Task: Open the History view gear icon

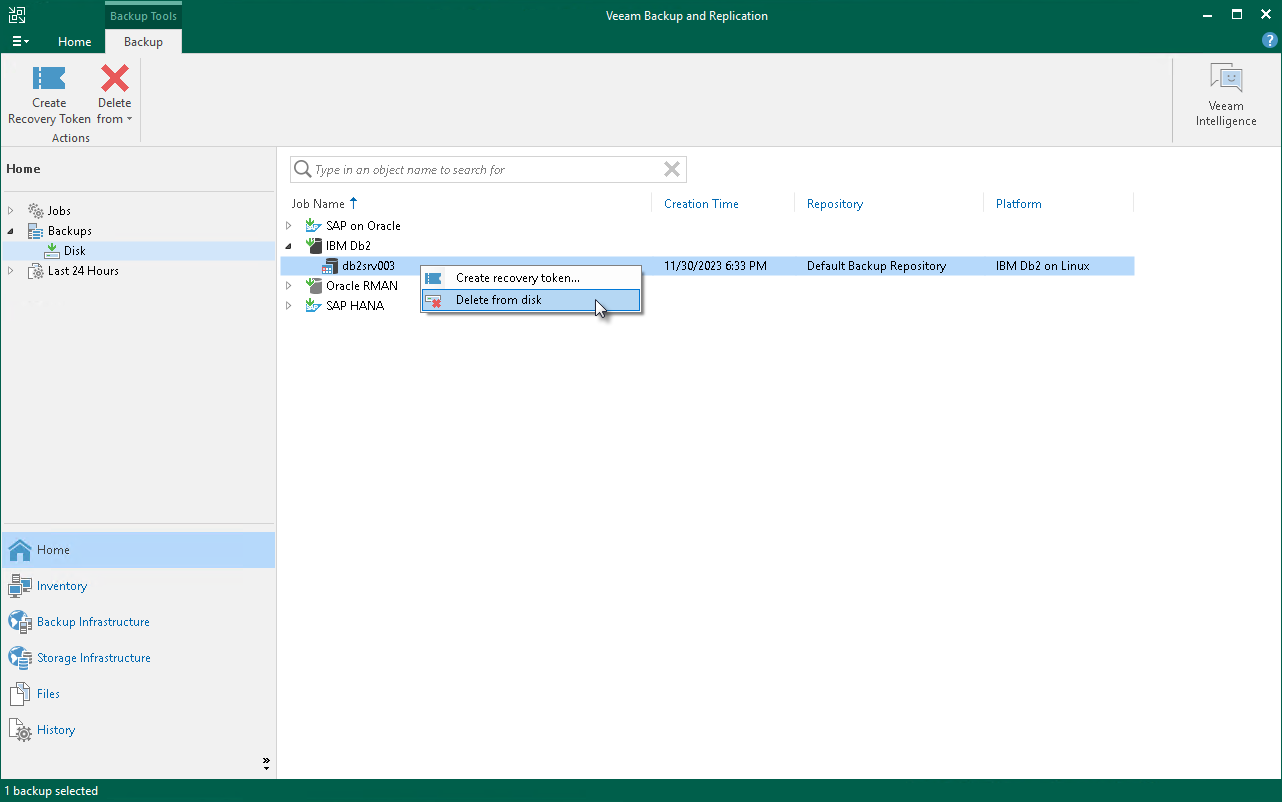Action: coord(20,730)
